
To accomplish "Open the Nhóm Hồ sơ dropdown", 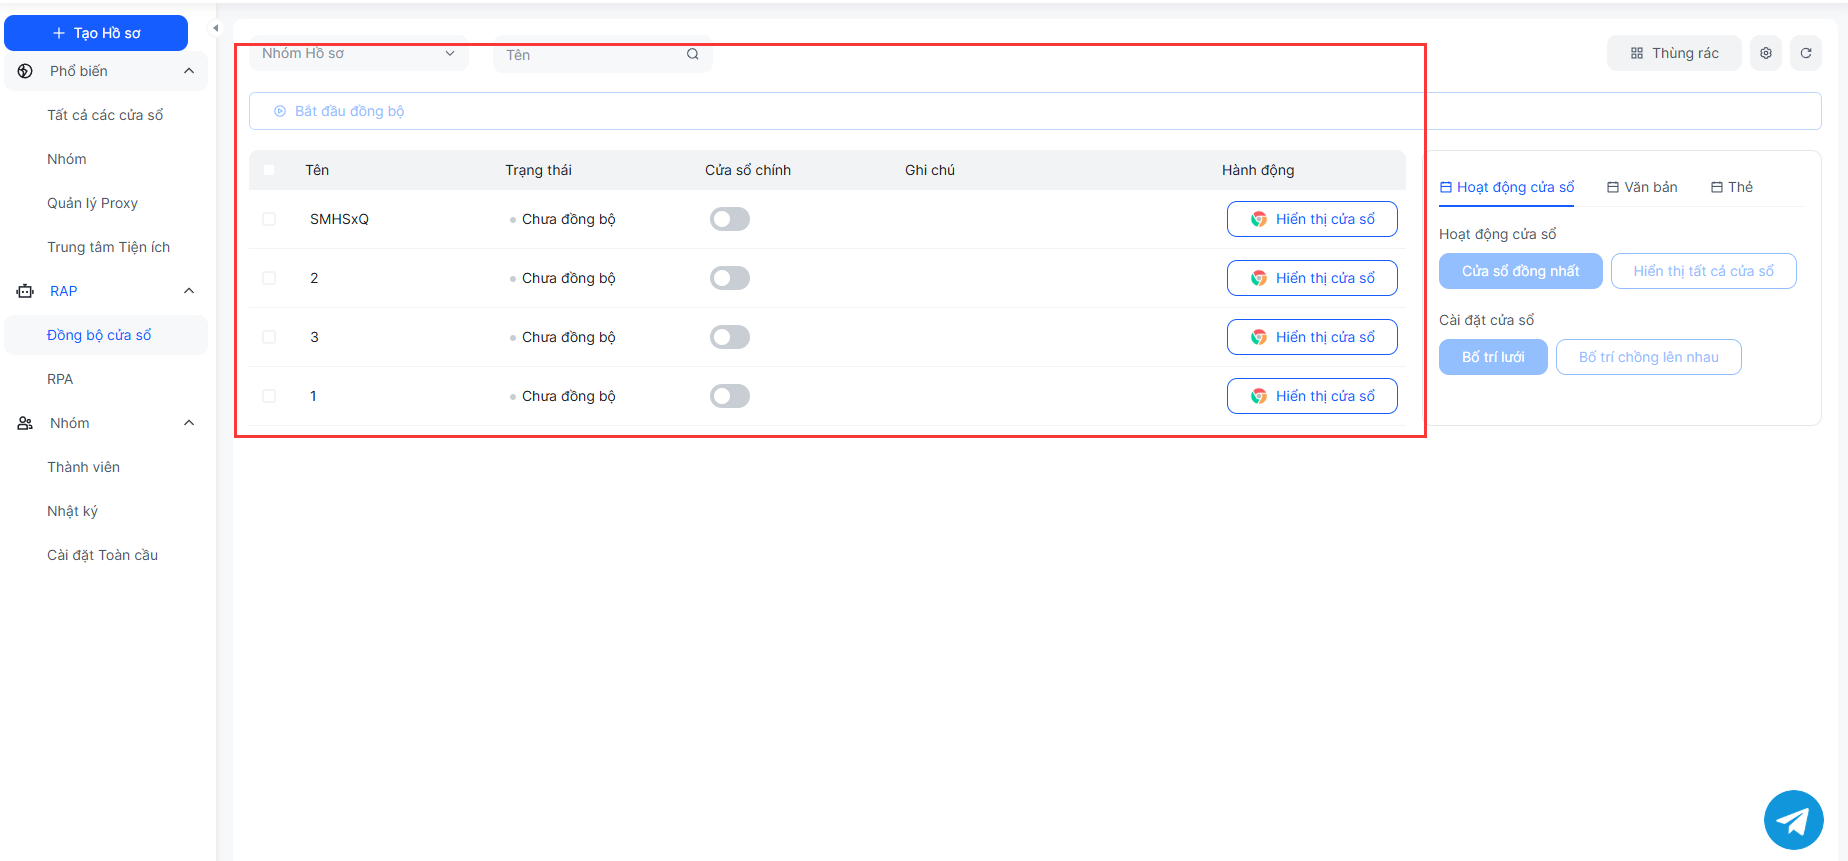I will tap(358, 54).
